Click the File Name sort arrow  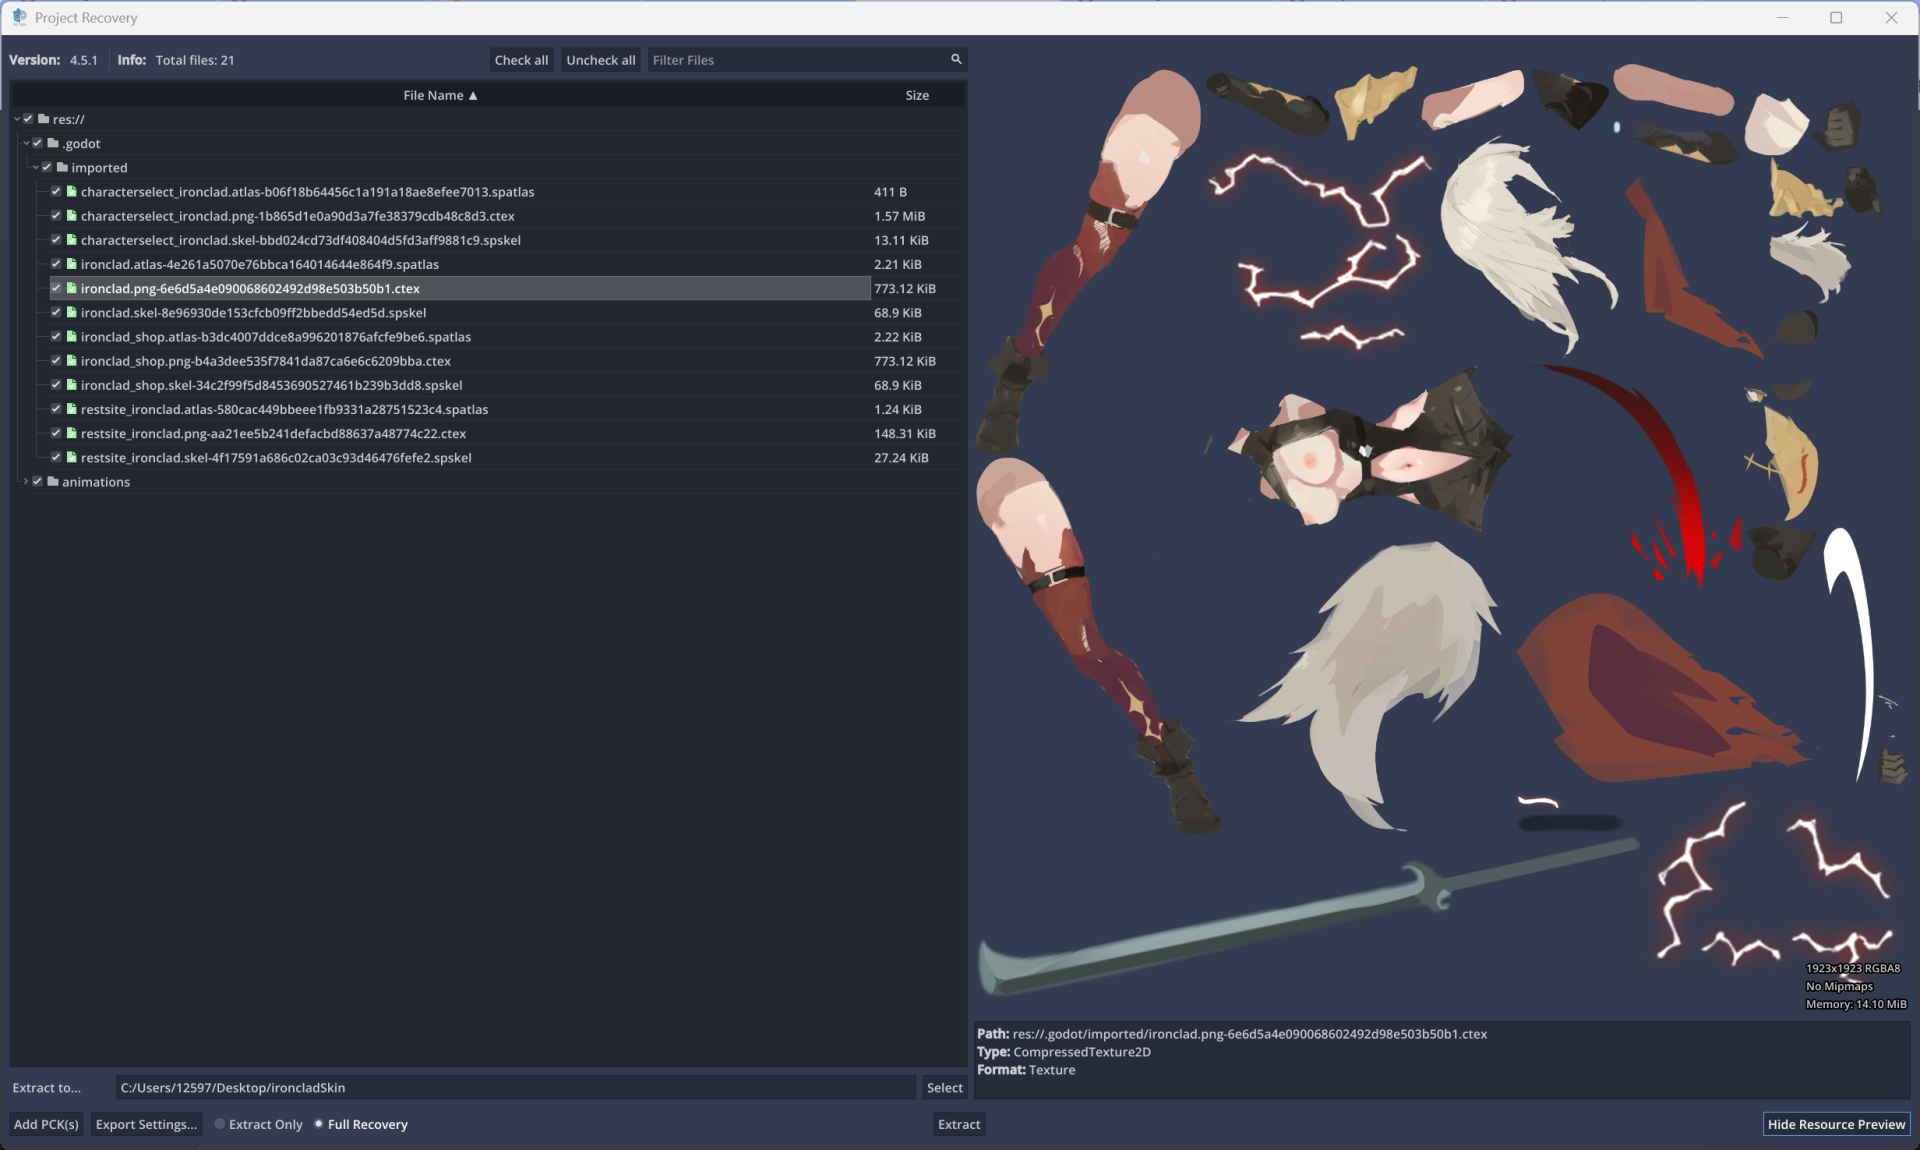pos(473,95)
